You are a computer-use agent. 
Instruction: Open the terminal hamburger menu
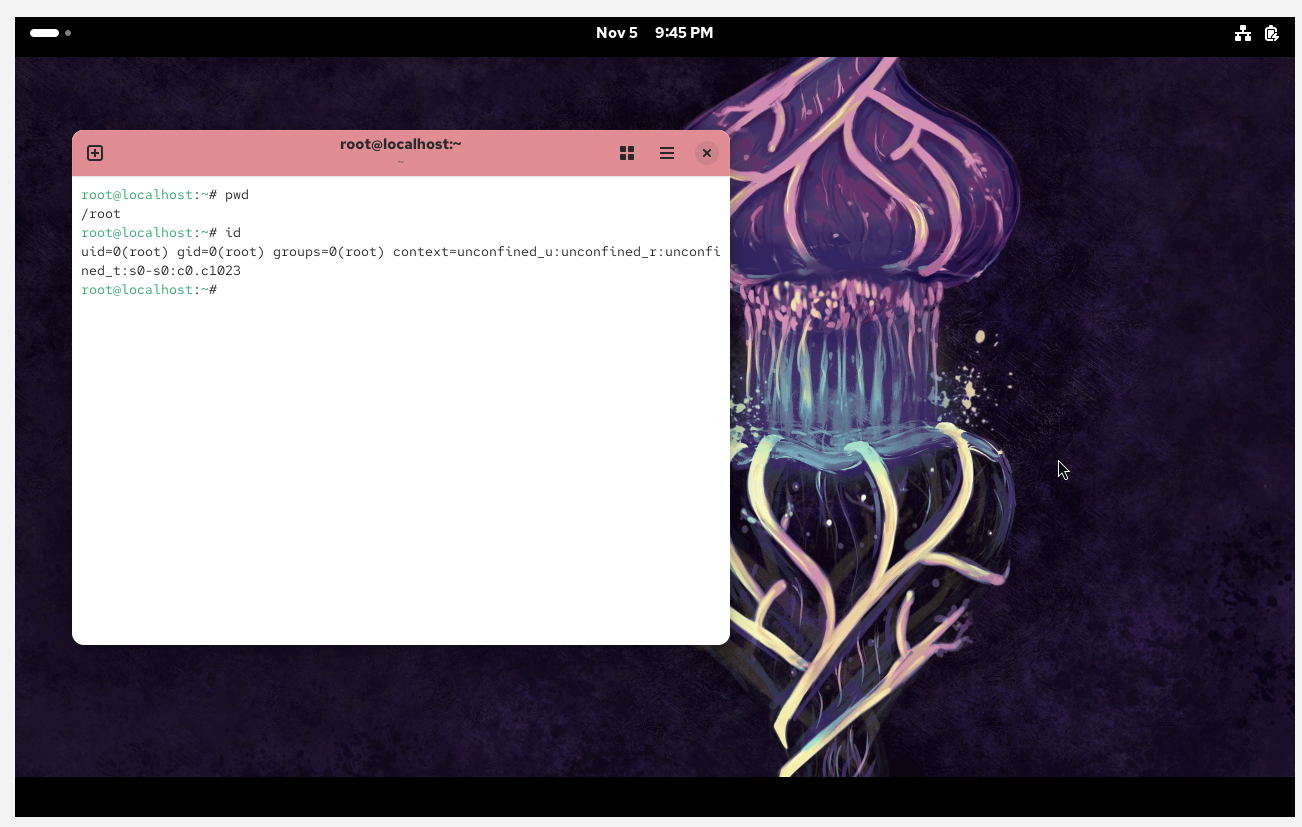[x=667, y=153]
